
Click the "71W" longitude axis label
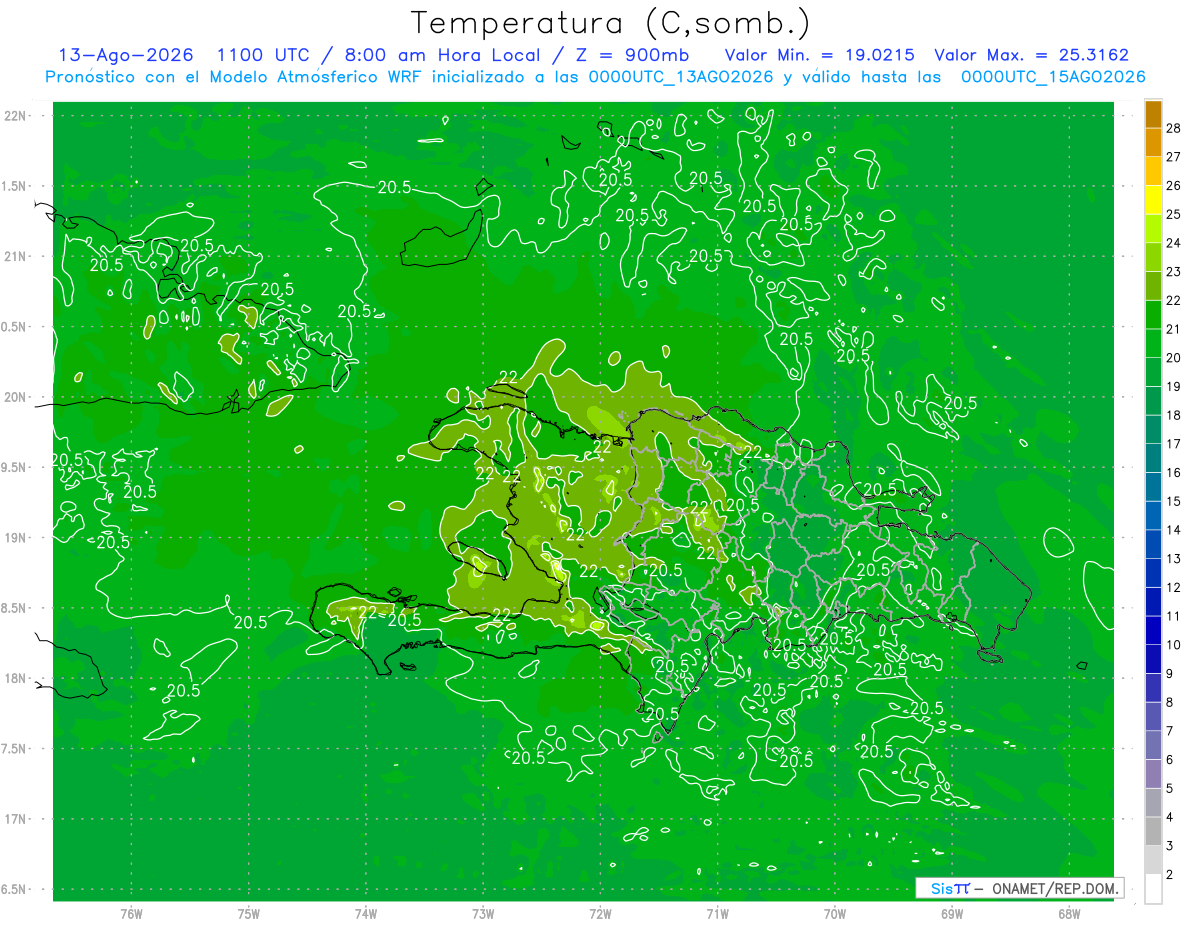[x=717, y=914]
